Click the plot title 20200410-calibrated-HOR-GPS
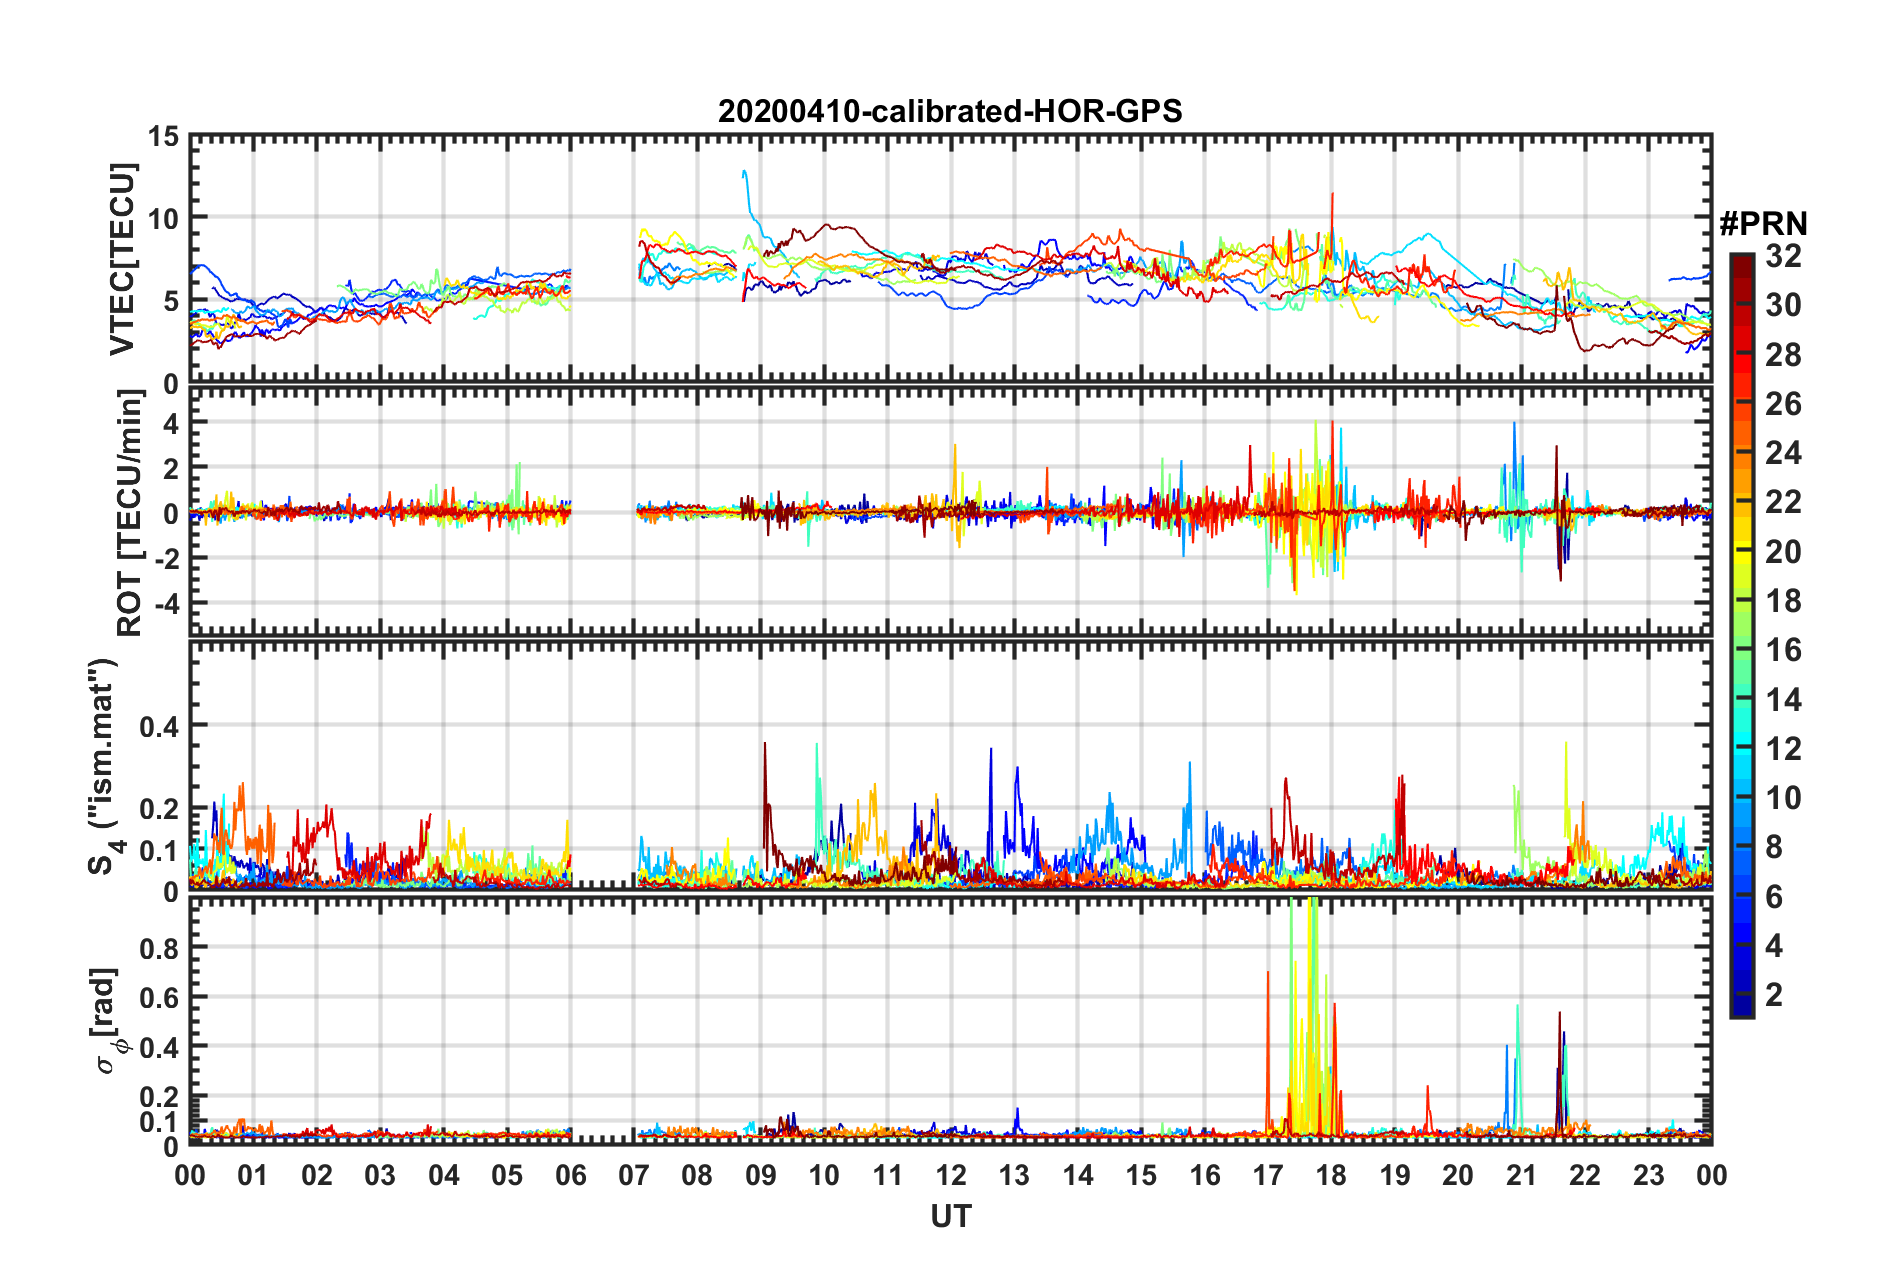This screenshot has height=1272, width=1902. pyautogui.click(x=950, y=111)
